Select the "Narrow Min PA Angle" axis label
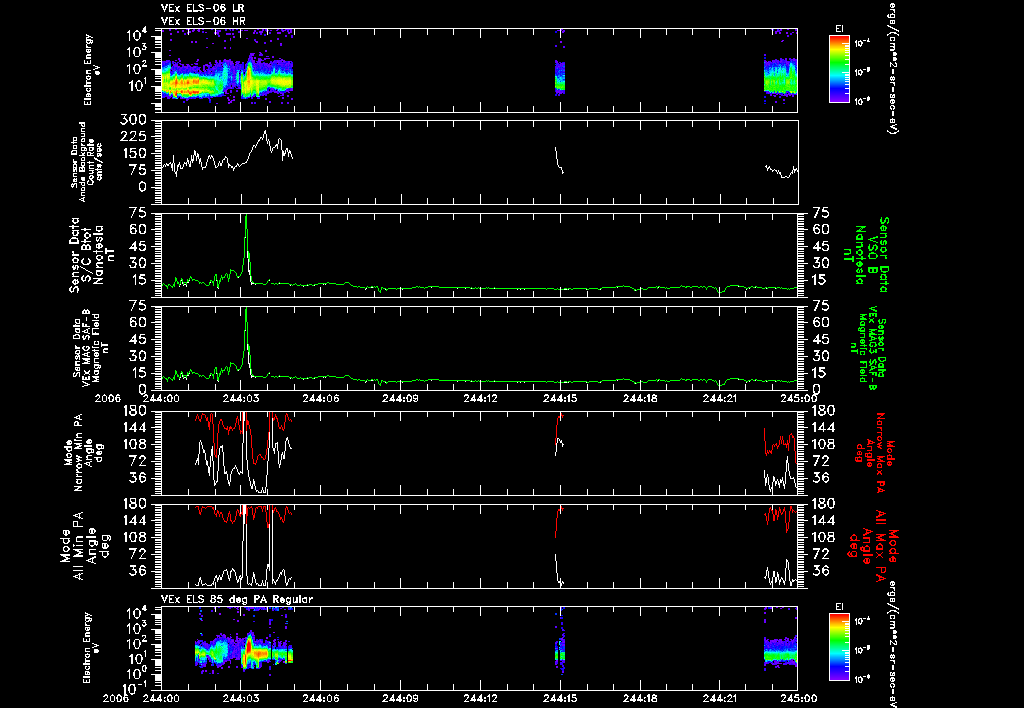The height and width of the screenshot is (708, 1024). point(83,455)
